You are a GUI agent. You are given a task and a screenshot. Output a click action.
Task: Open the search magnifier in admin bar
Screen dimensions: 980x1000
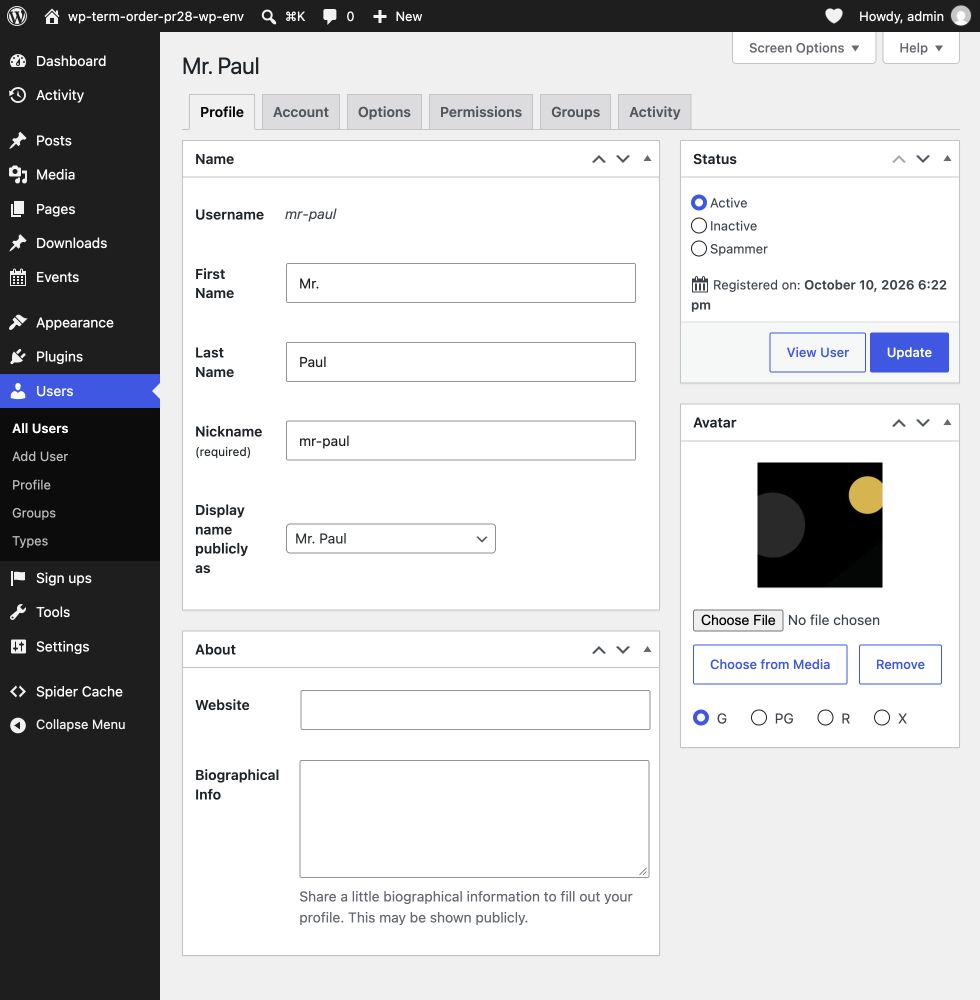pos(269,17)
